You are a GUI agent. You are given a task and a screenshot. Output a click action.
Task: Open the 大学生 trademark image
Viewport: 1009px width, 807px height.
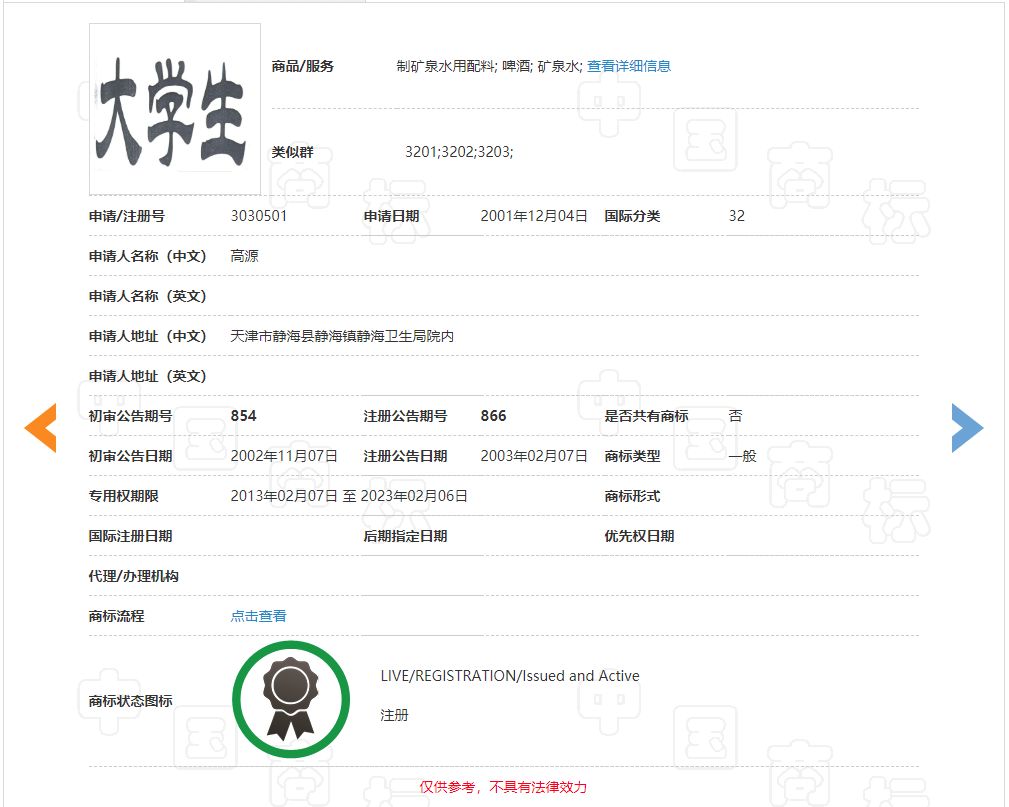pyautogui.click(x=175, y=109)
